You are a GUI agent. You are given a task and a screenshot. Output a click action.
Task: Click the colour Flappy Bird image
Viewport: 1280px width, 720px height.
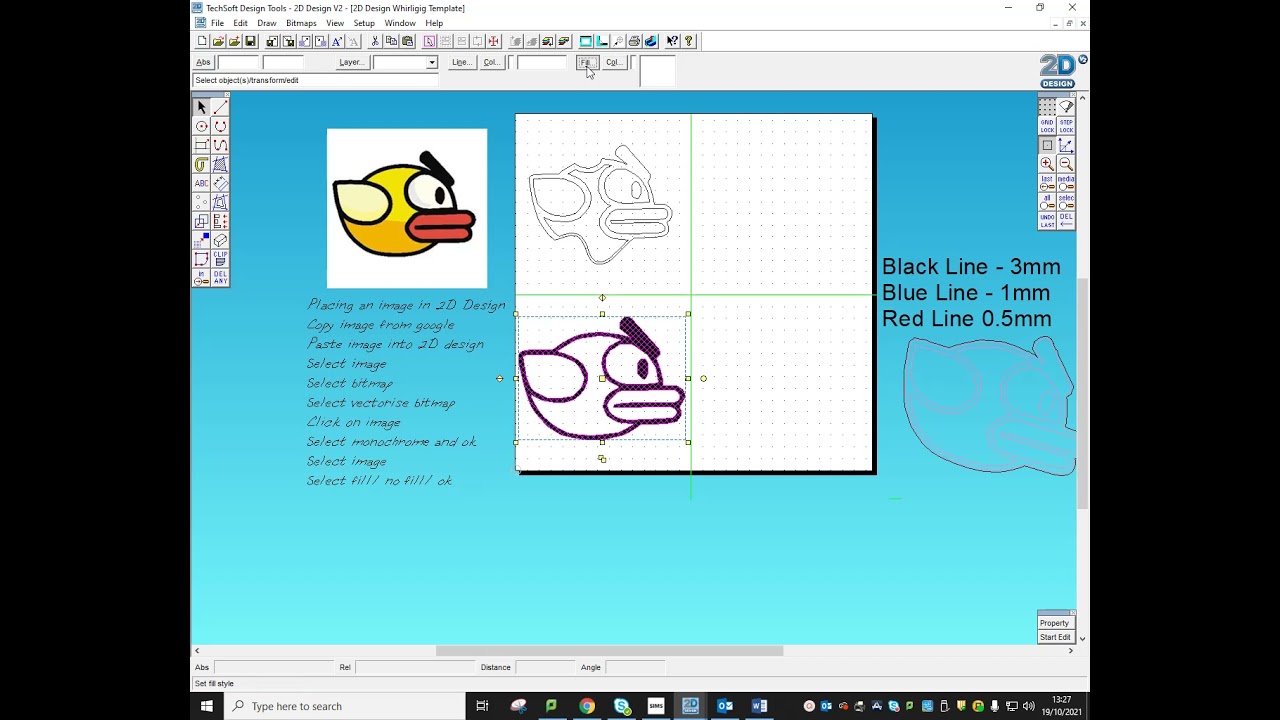[x=407, y=208]
